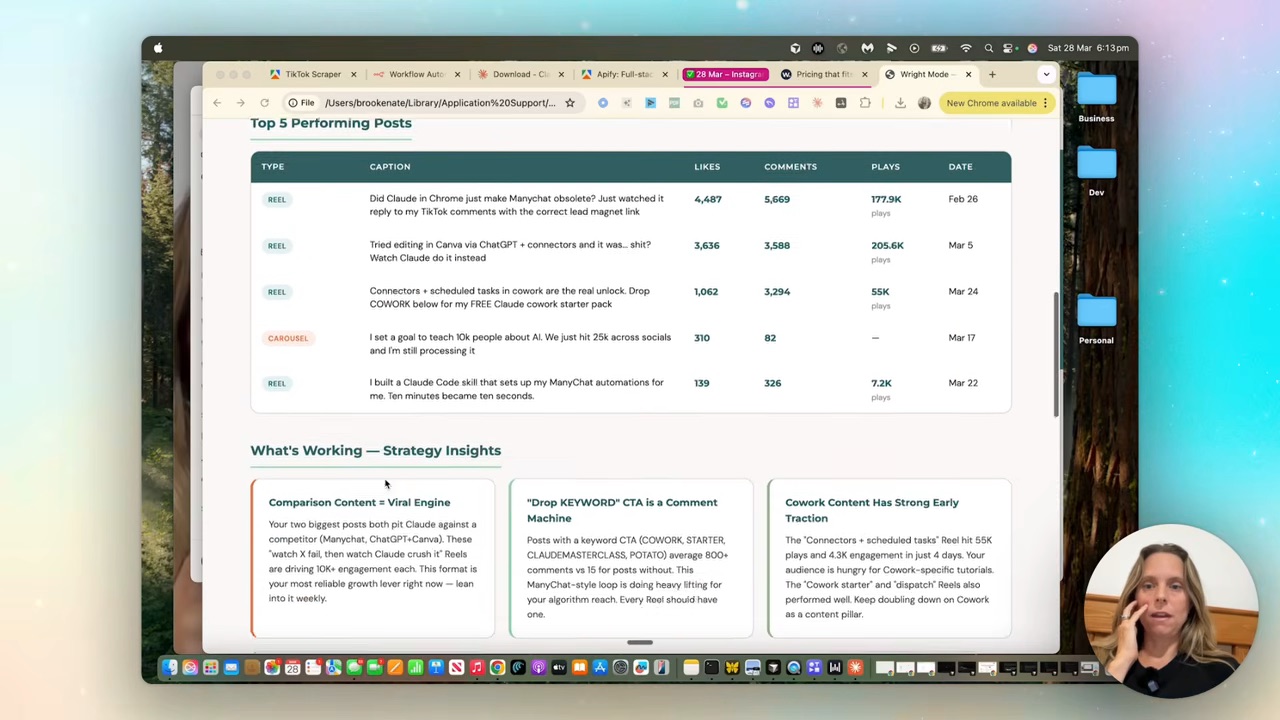Expand the Chrome tab search dropdown
1280x720 pixels.
[1046, 74]
